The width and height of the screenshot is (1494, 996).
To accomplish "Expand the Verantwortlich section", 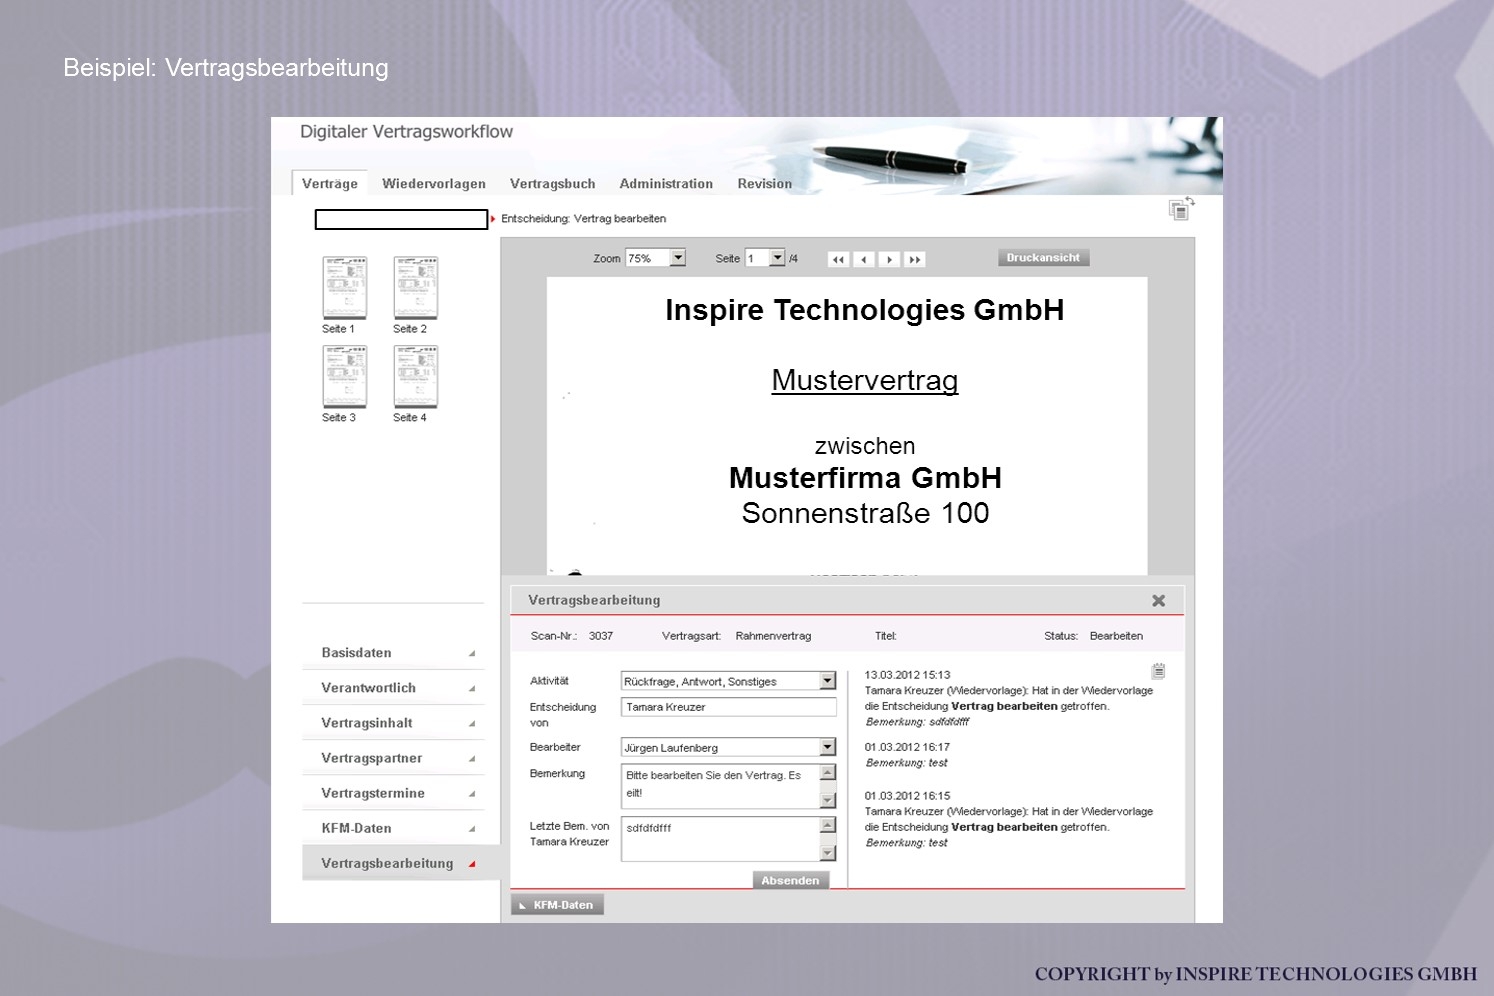I will 393,688.
